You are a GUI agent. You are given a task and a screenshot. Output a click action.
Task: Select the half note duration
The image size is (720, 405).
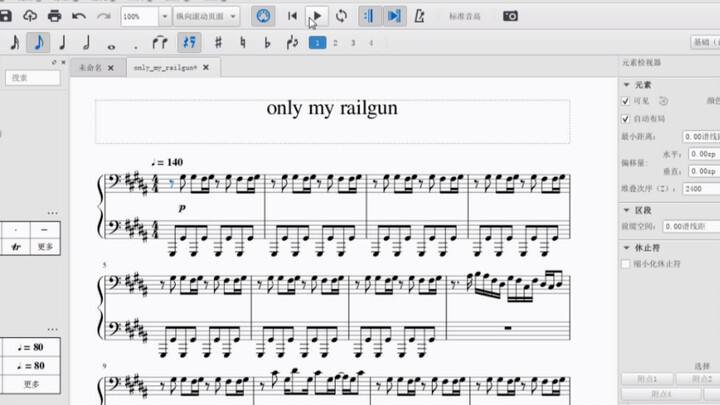click(x=86, y=43)
